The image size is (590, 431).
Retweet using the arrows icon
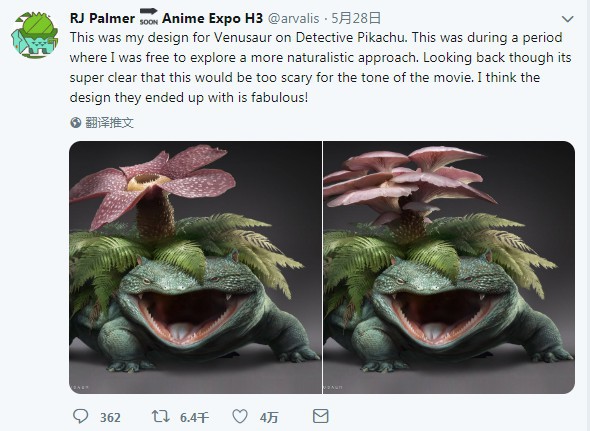tap(161, 416)
